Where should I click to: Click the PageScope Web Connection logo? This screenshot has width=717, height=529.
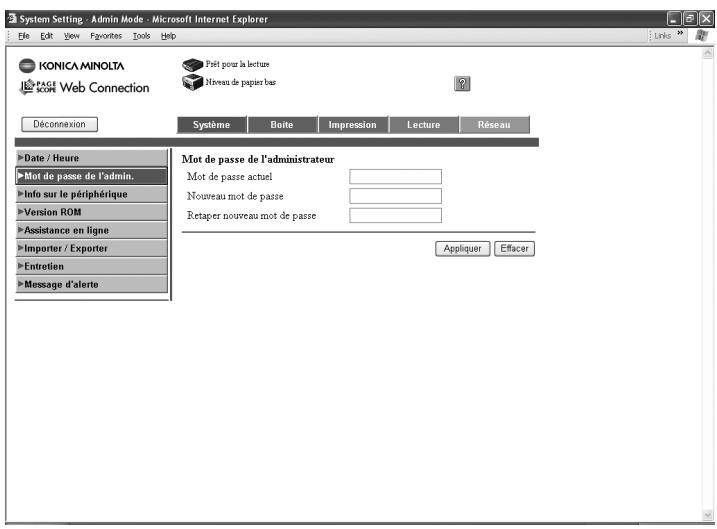click(x=84, y=87)
